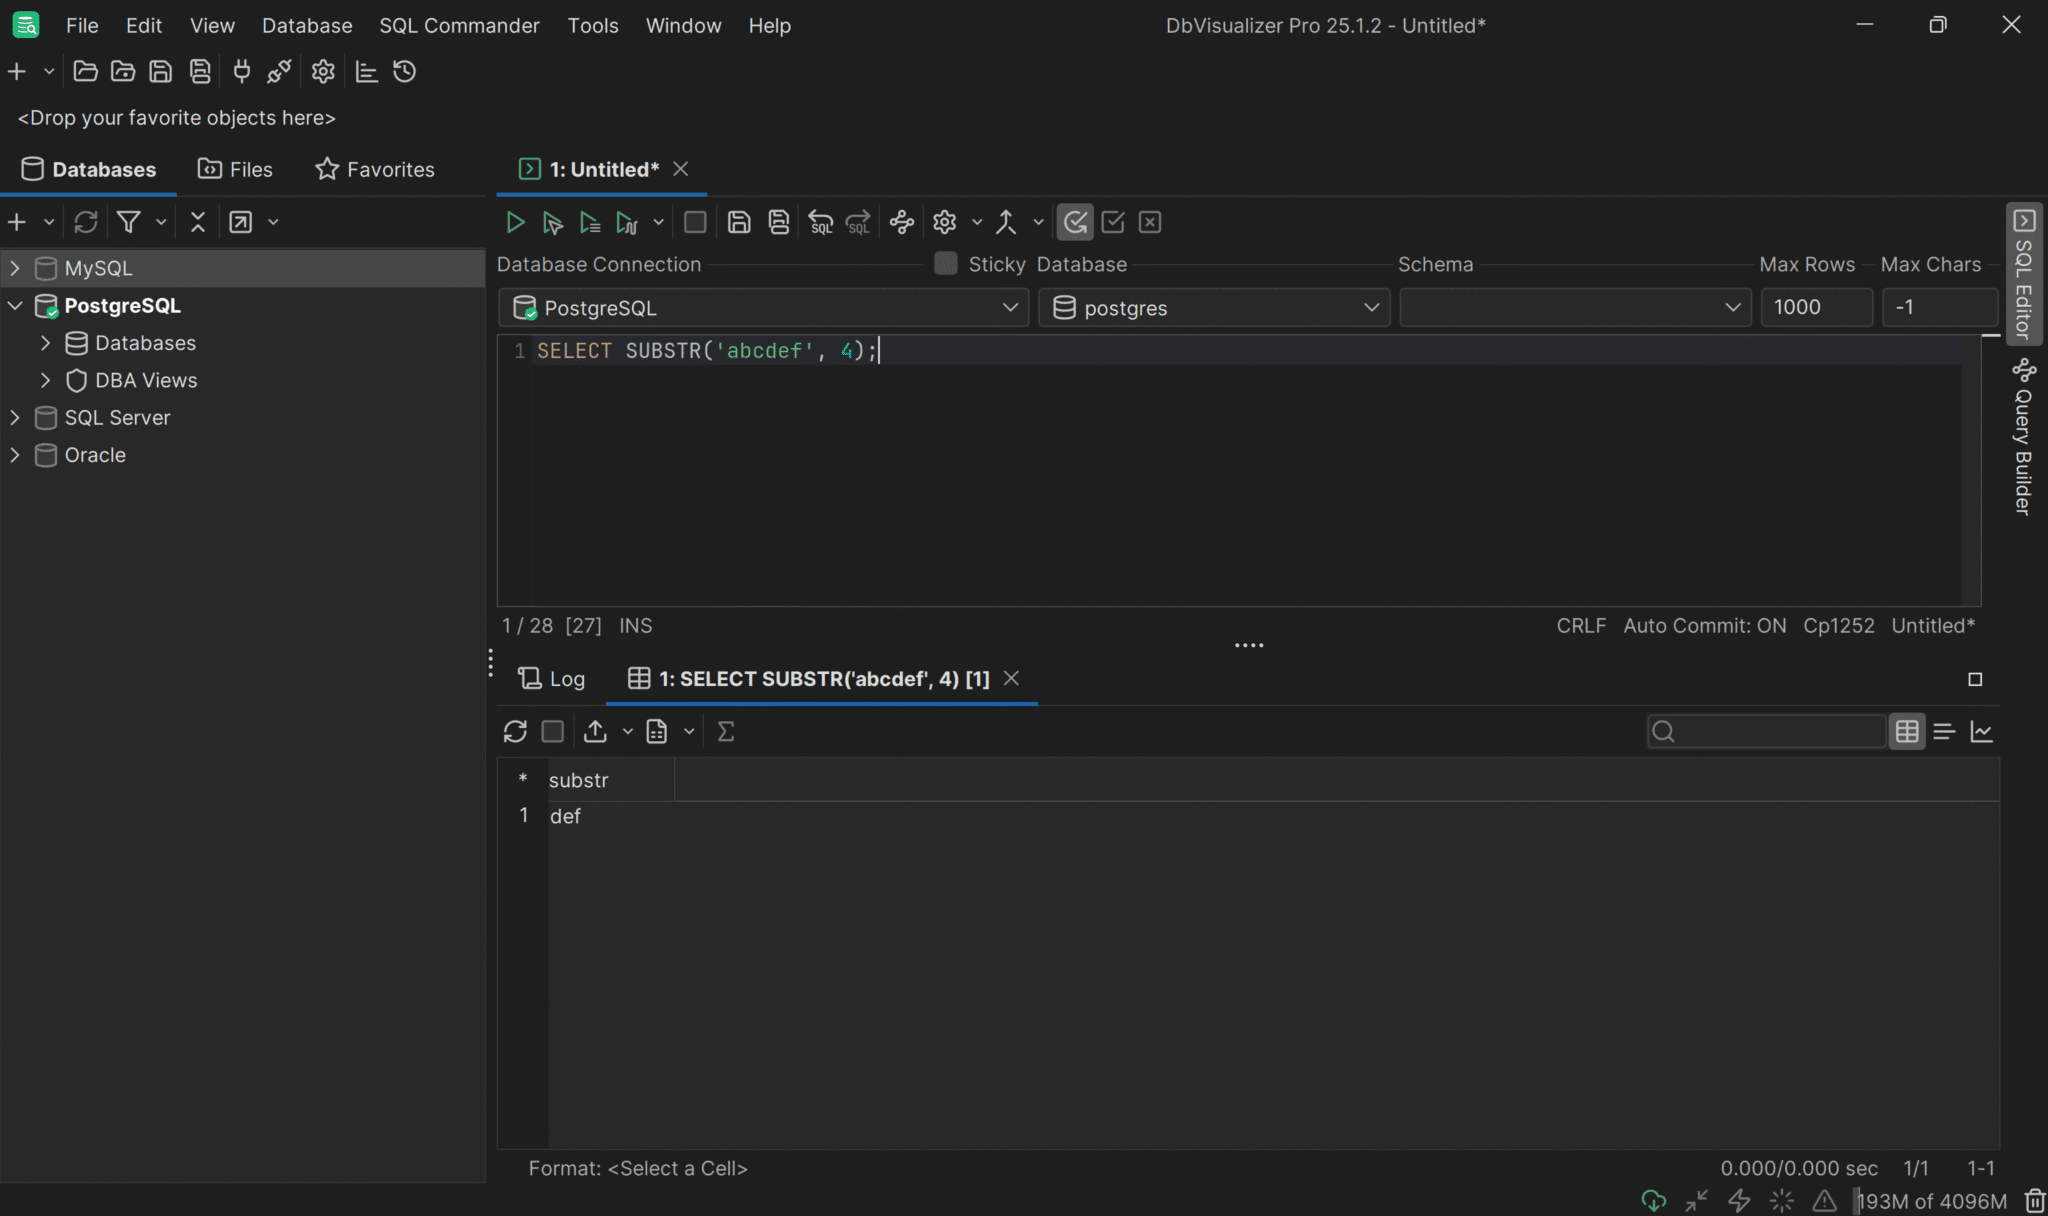Open the SQL editor settings gear icon
2048x1216 pixels.
[x=943, y=222]
